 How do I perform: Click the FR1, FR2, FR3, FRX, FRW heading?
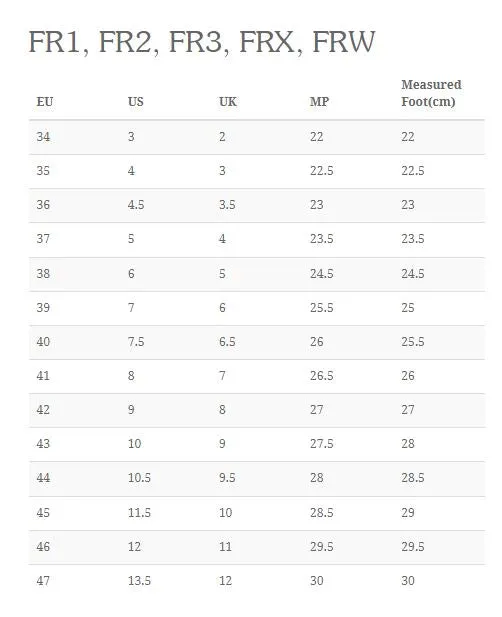tap(202, 42)
